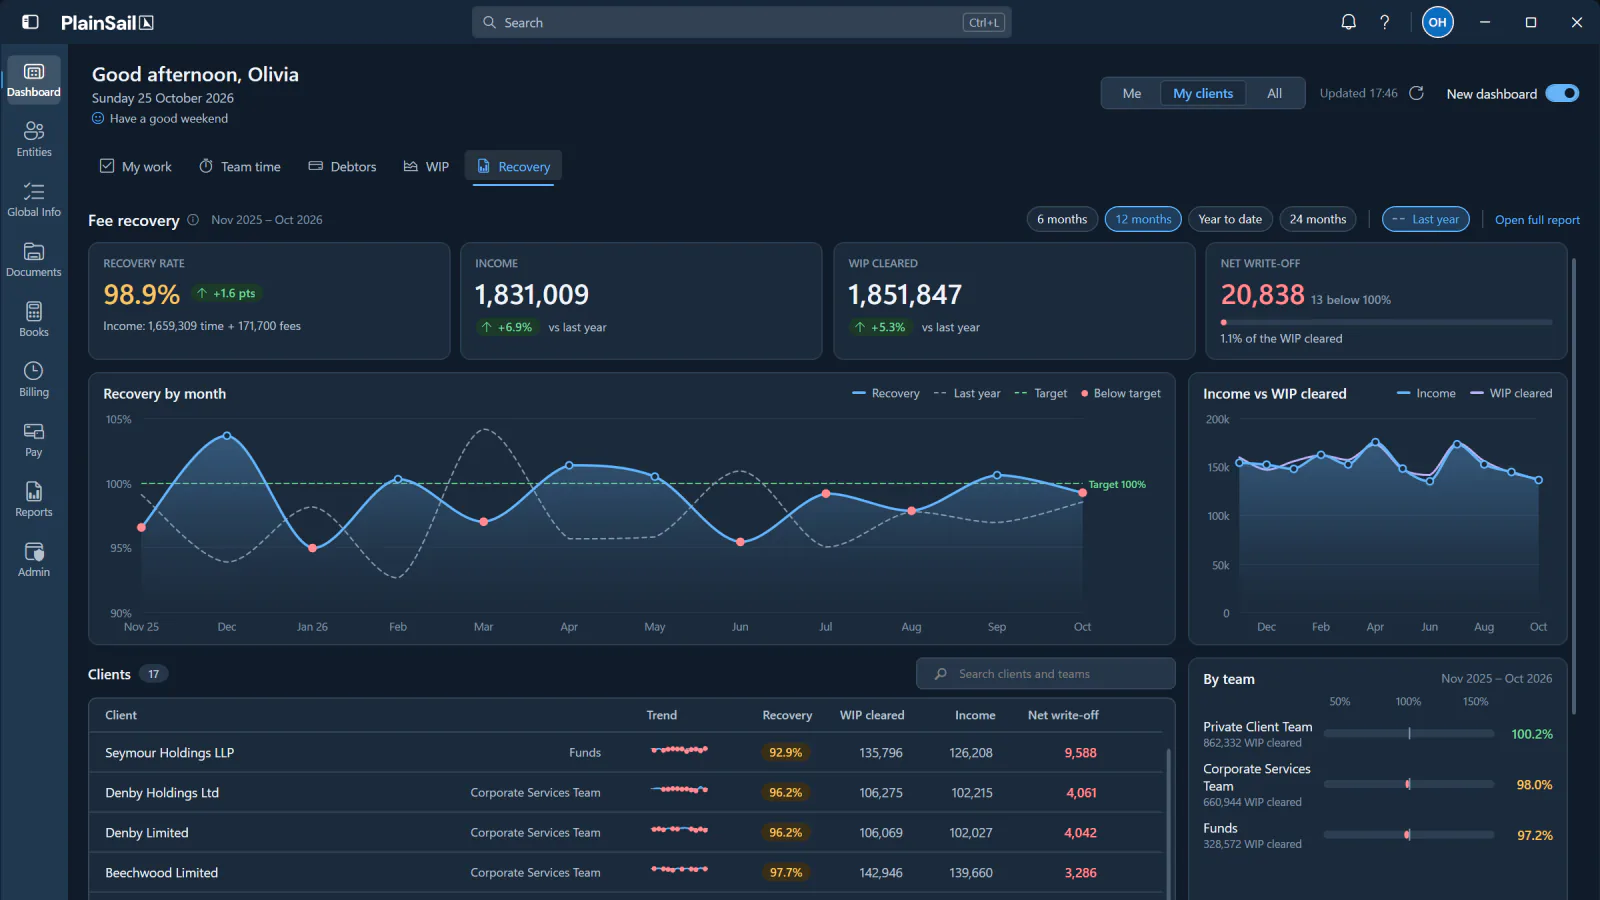The width and height of the screenshot is (1600, 900).
Task: Open Admin in the sidebar
Action: [34, 559]
